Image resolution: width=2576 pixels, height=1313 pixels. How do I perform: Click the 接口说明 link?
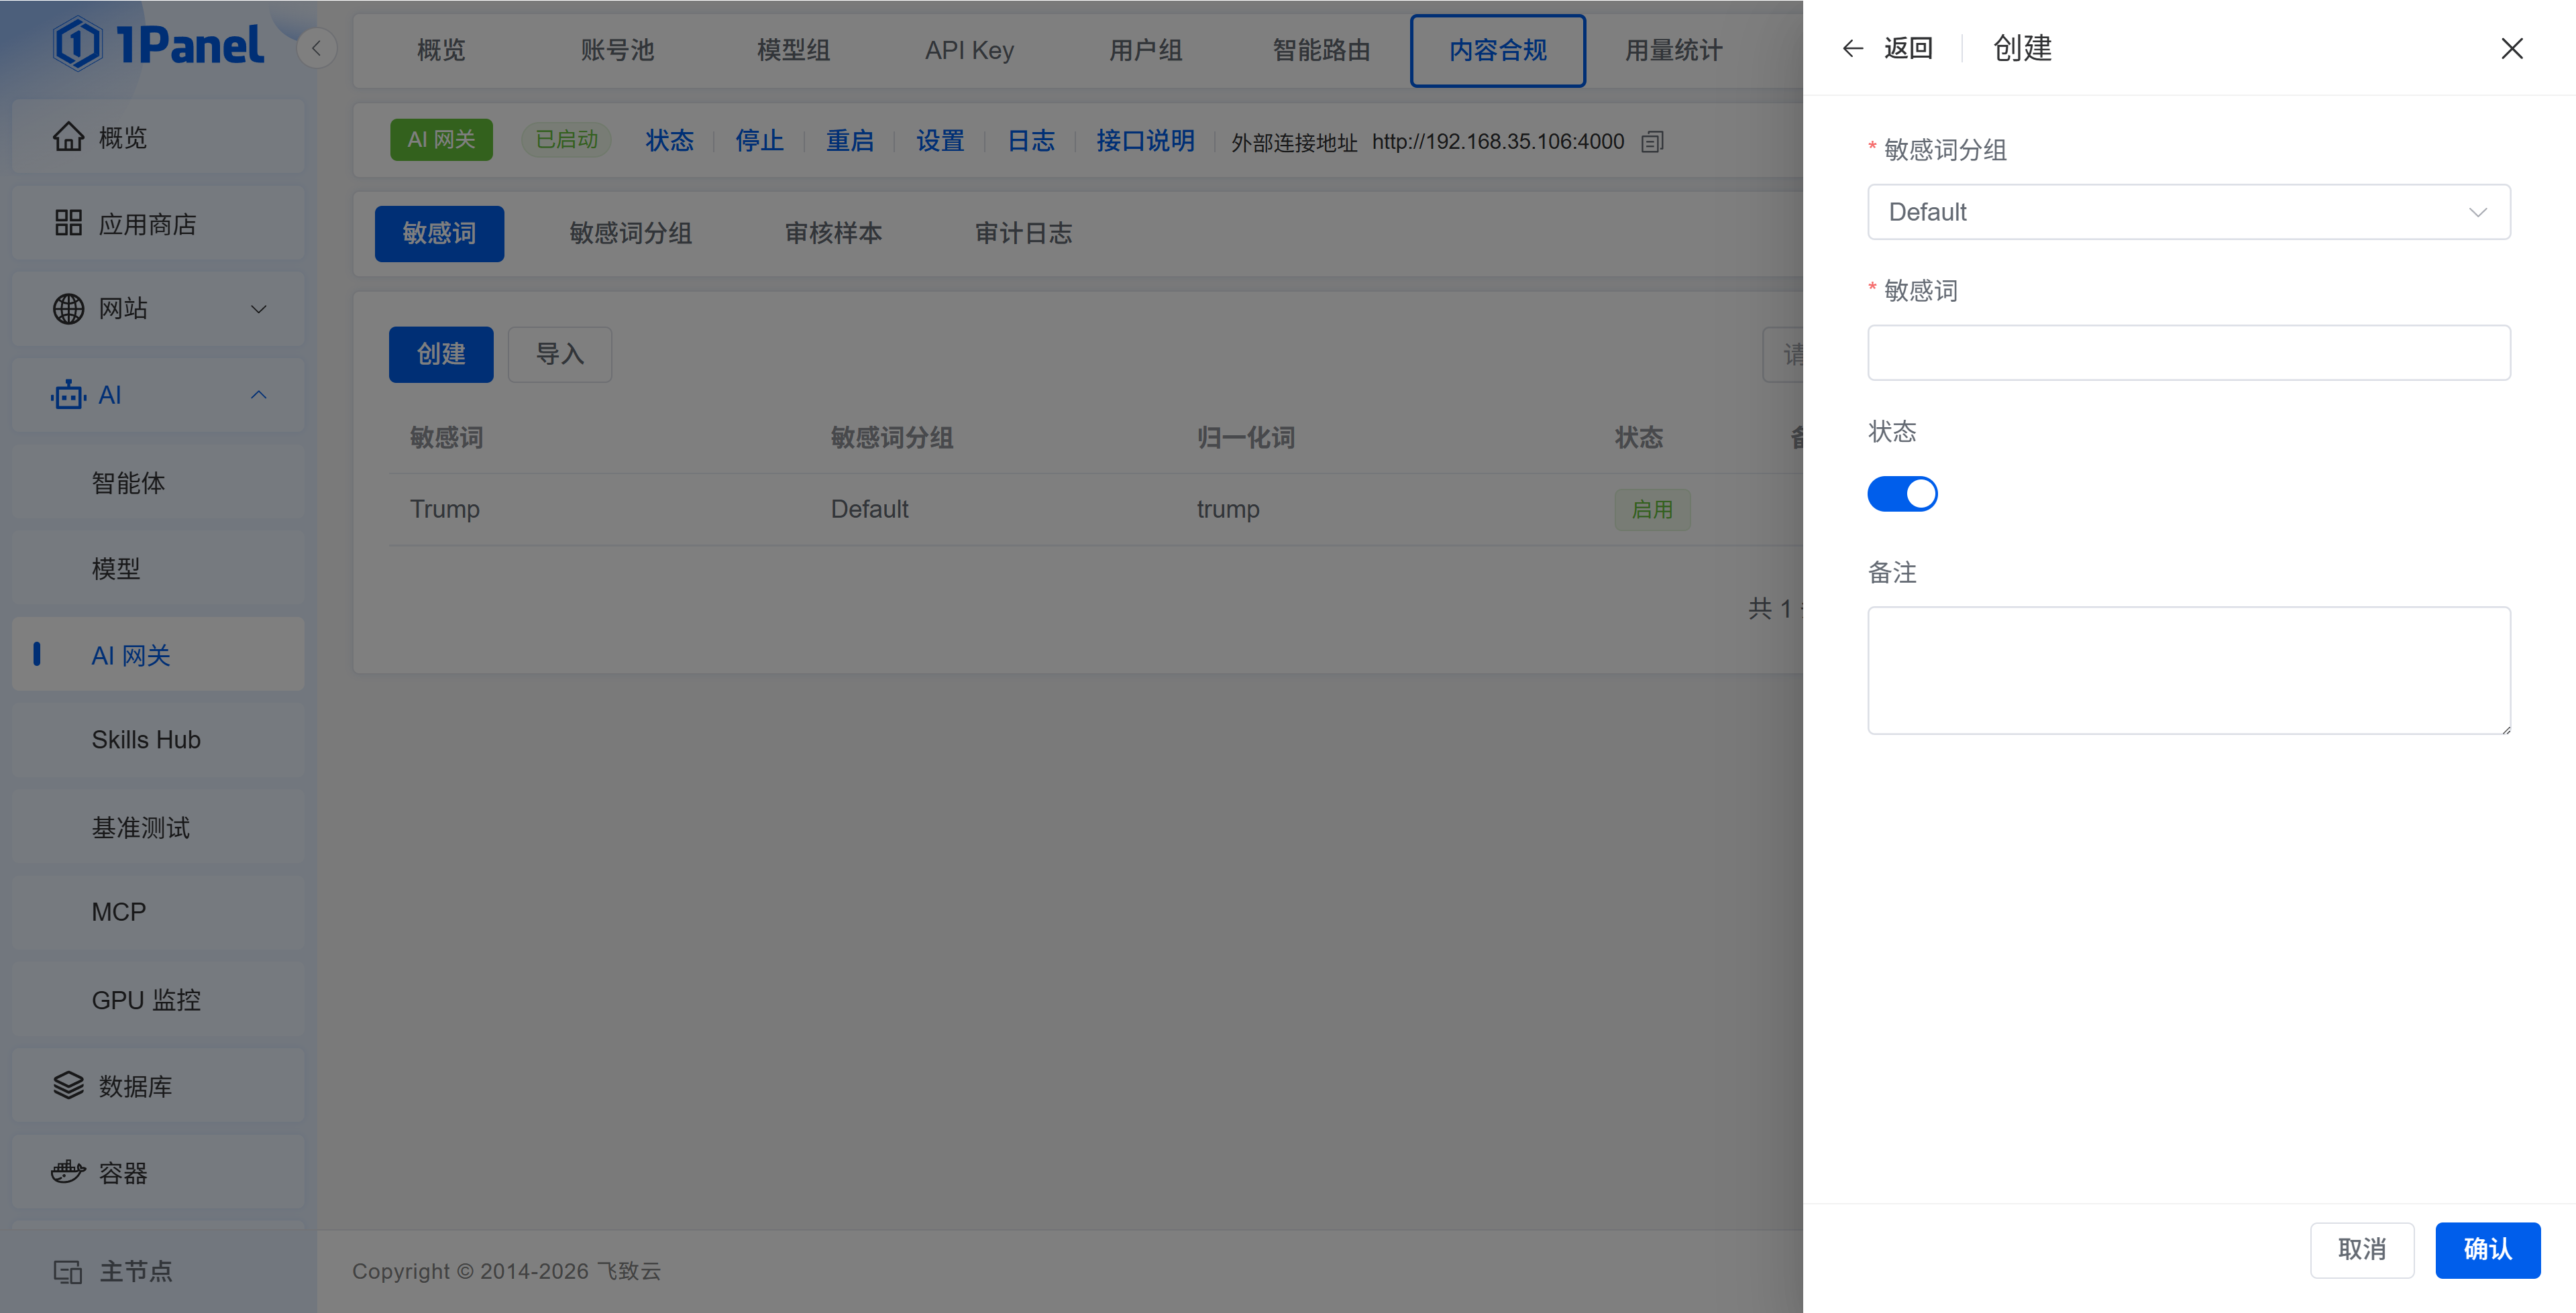(1145, 141)
